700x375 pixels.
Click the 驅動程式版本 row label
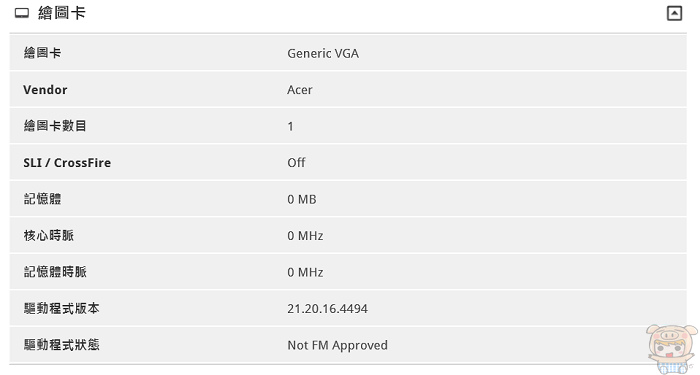[61, 308]
